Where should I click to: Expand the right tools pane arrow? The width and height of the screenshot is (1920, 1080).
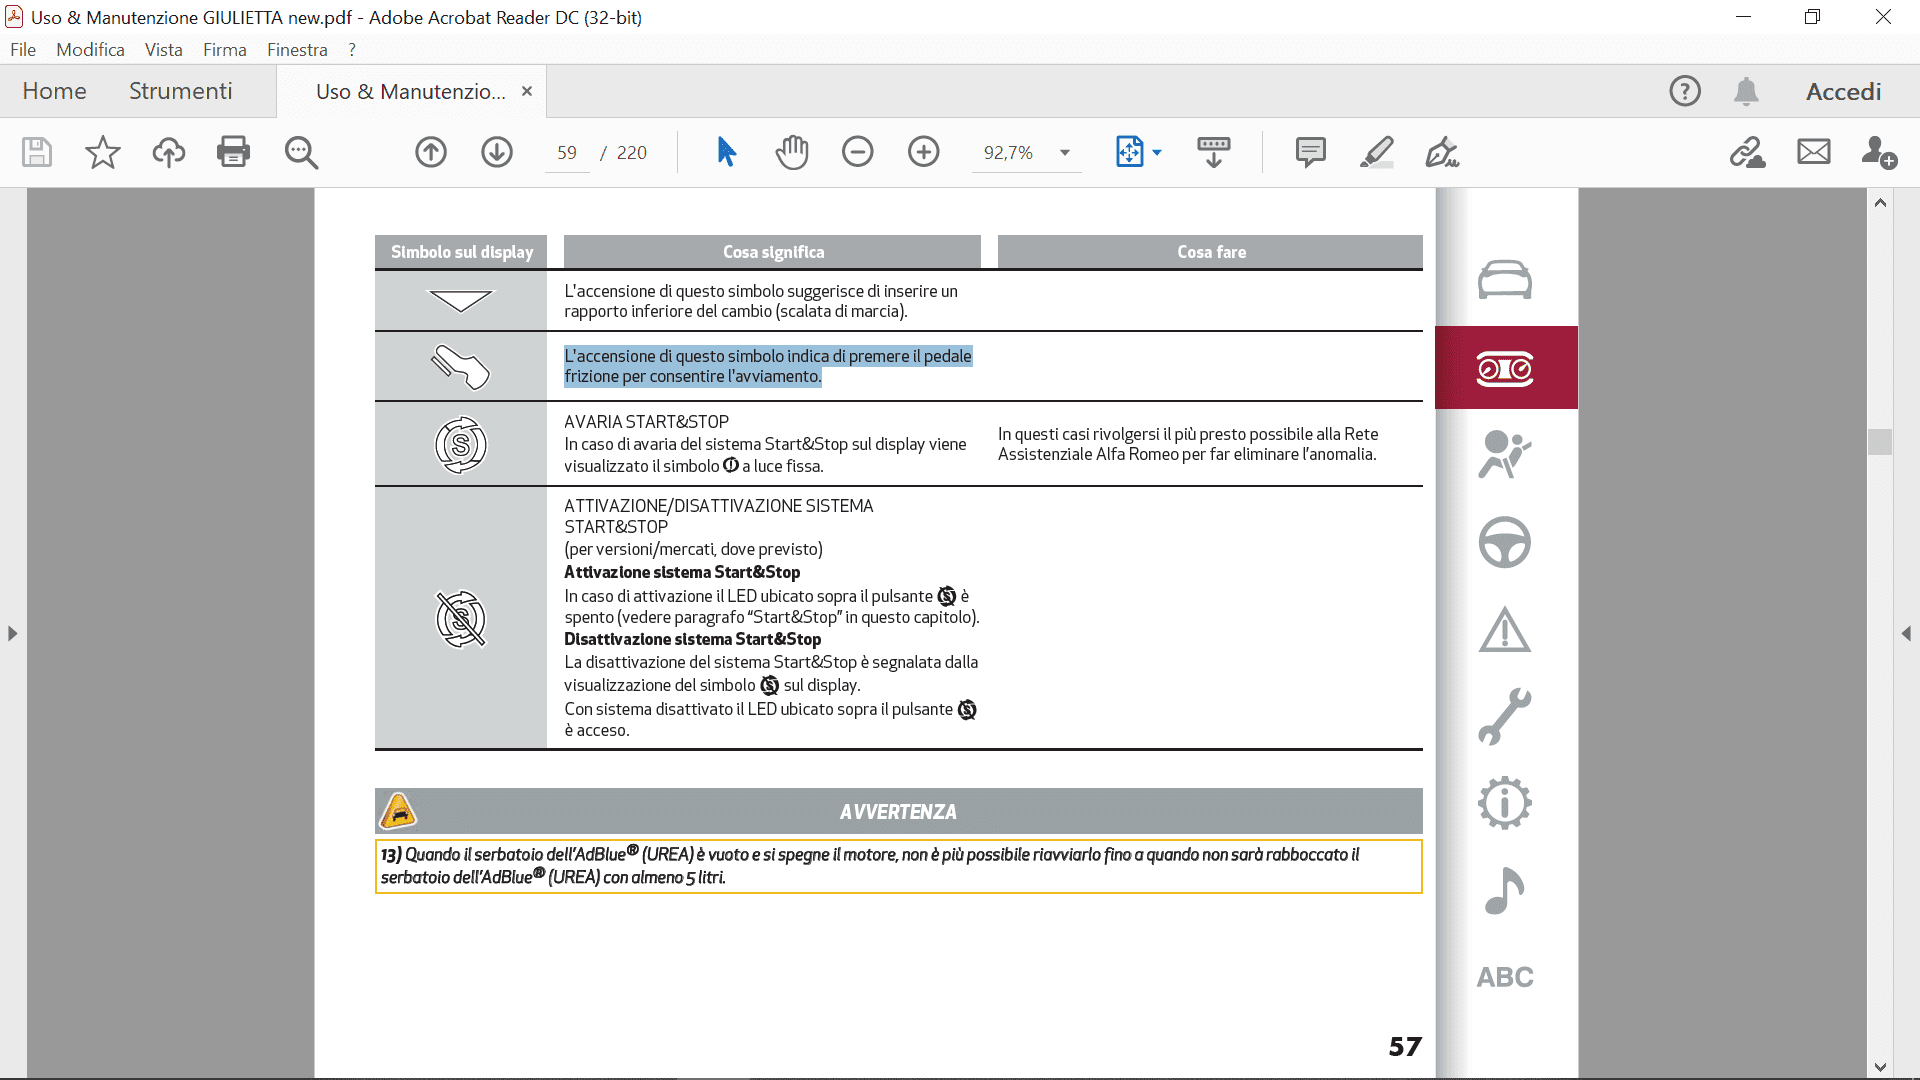[1906, 633]
